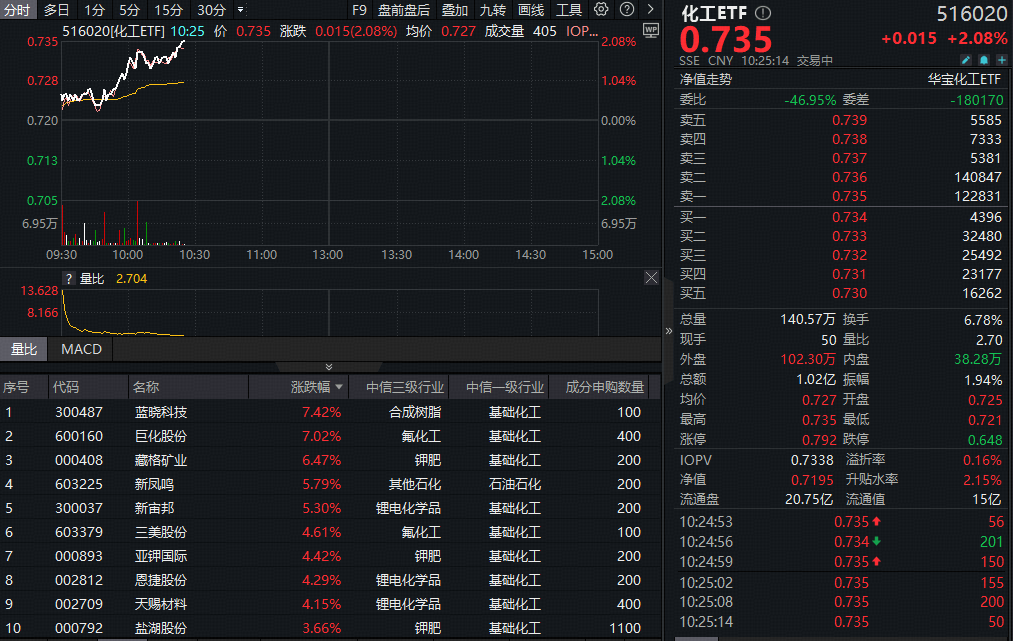1013x641 pixels.
Task: Enable the 九转 nine-turn indicator
Action: 493,10
